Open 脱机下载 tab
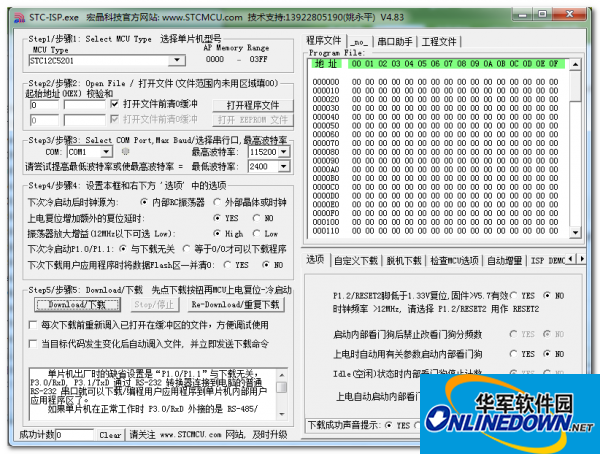 (404, 261)
